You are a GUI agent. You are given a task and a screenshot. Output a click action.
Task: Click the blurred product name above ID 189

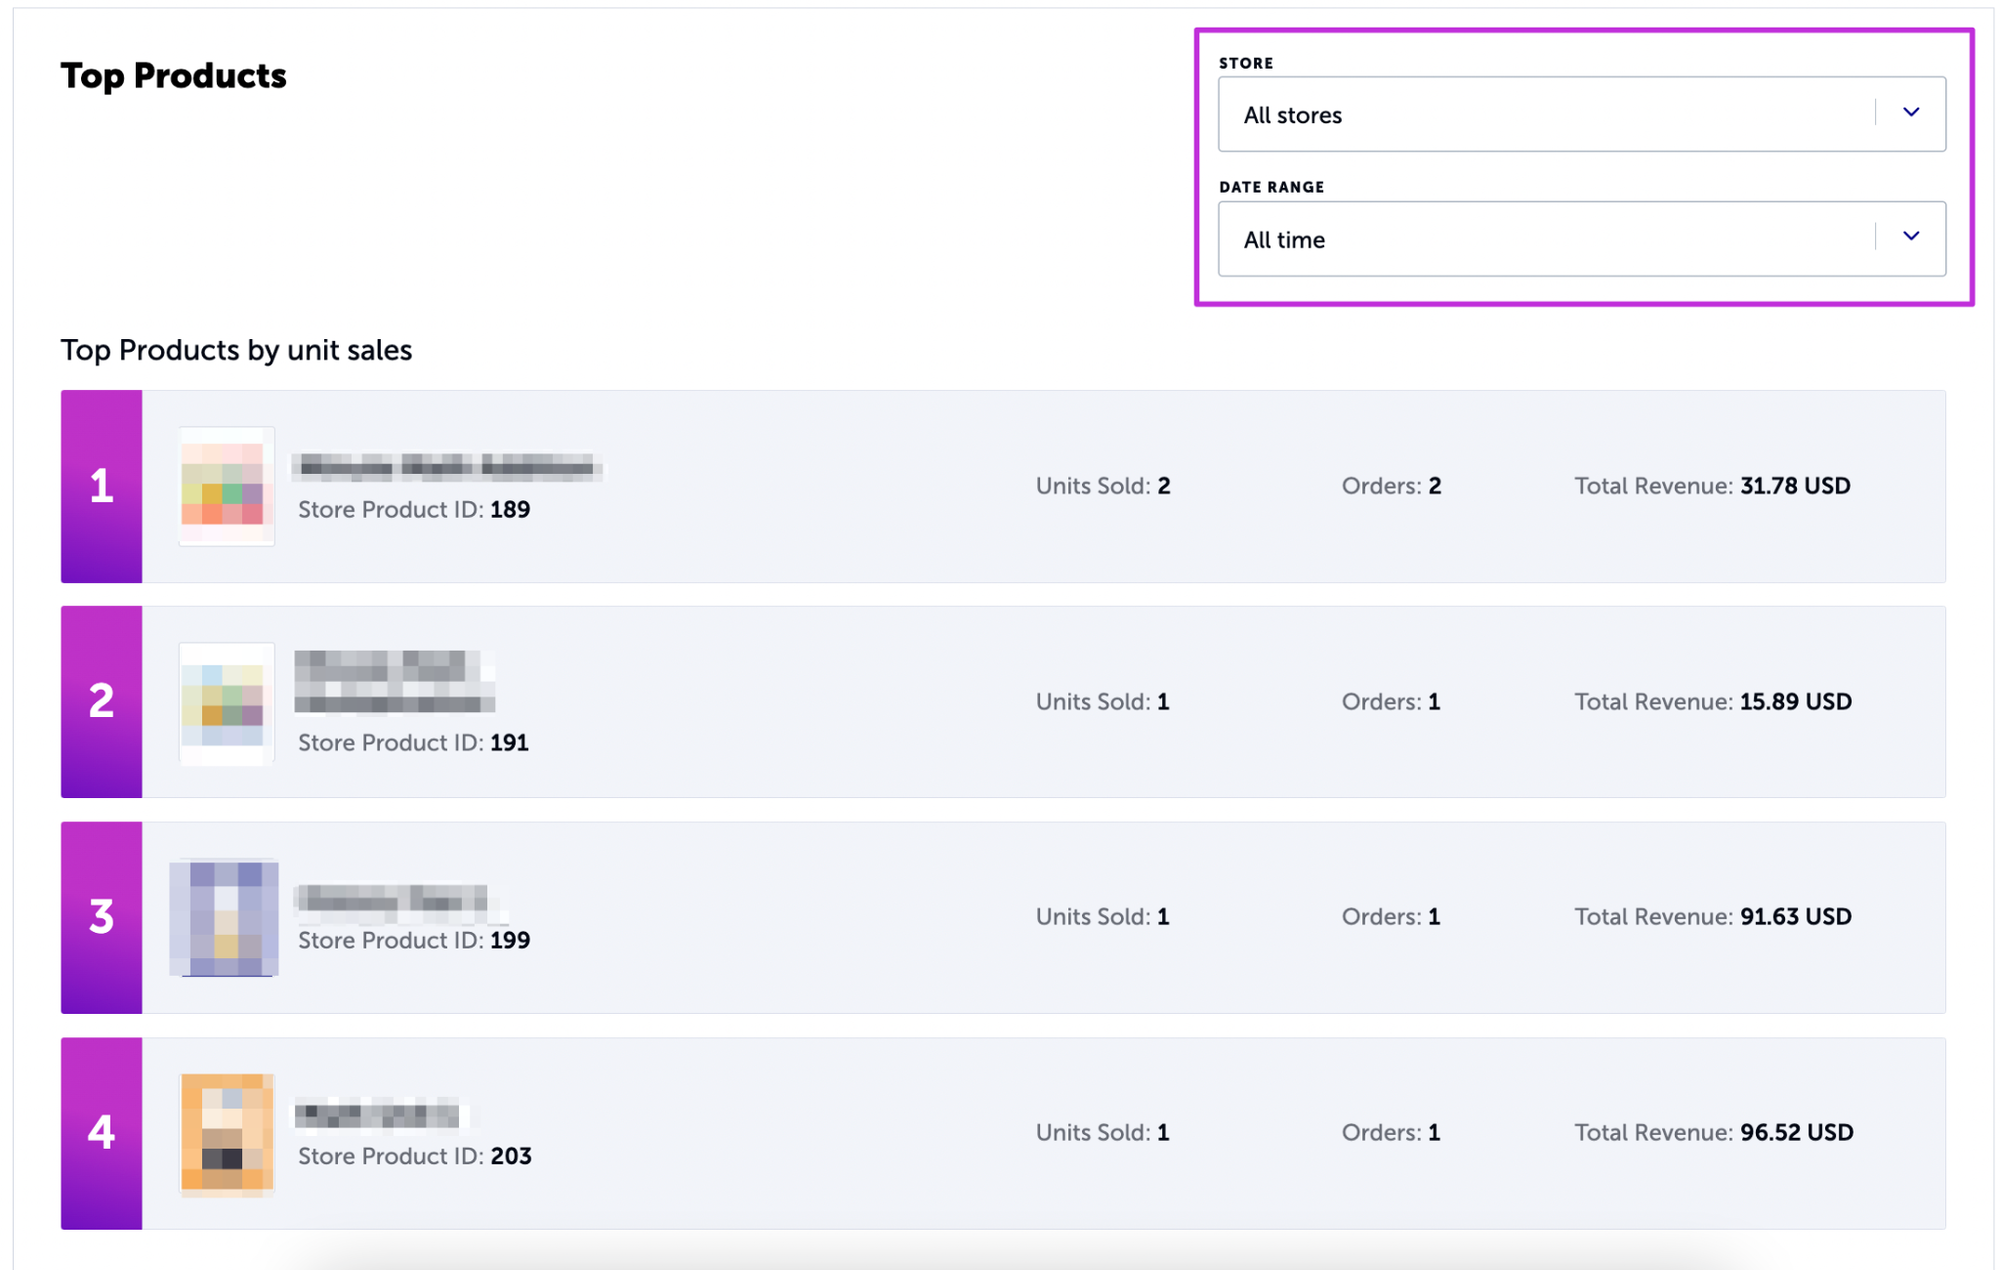pyautogui.click(x=447, y=466)
